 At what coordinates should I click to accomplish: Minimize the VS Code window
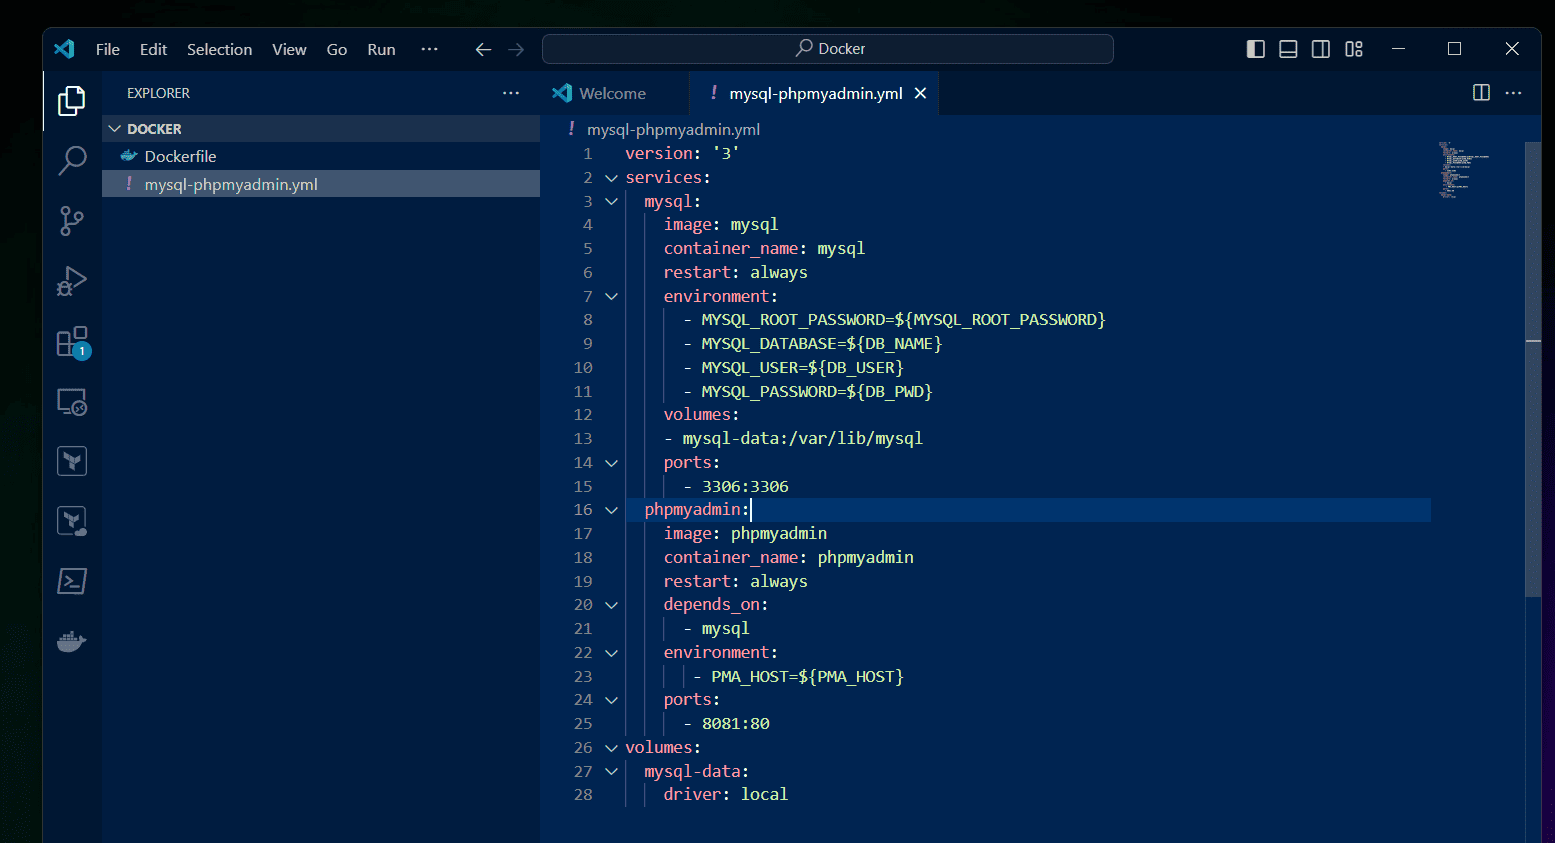pyautogui.click(x=1398, y=49)
